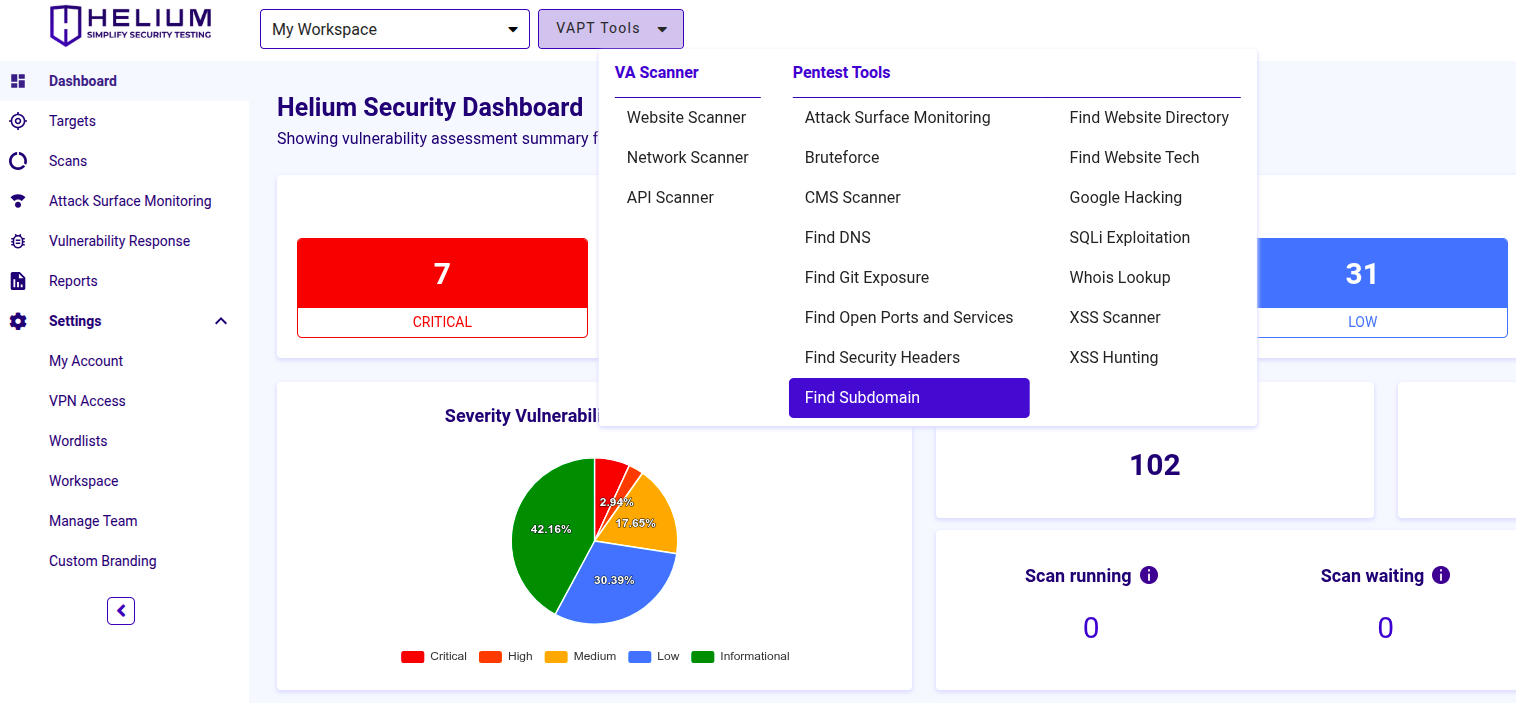The image size is (1516, 703).
Task: Open the Custom Branding settings page
Action: click(103, 560)
